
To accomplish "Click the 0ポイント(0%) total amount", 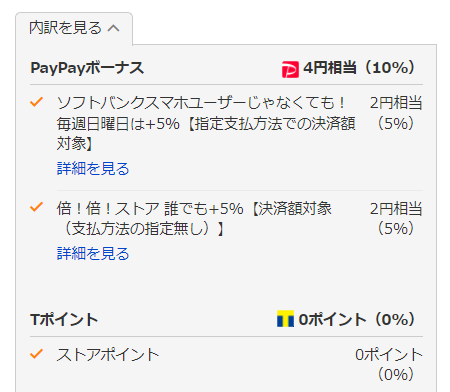I will tap(357, 319).
